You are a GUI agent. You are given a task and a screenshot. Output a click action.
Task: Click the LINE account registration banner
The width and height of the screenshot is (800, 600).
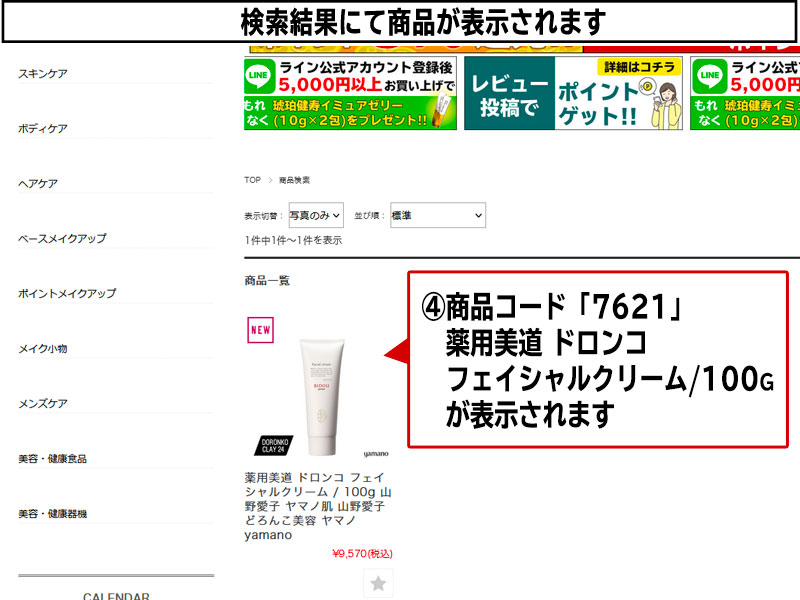point(350,93)
